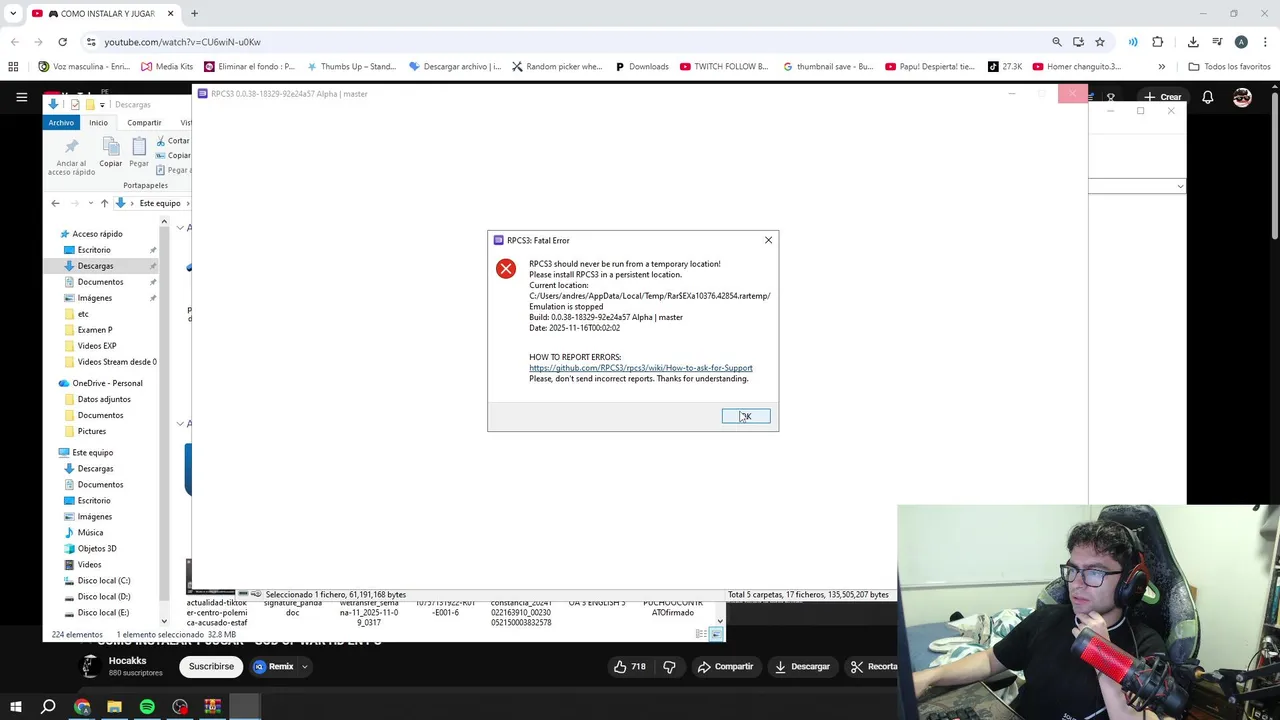Go back in Explorer navigation

pyautogui.click(x=55, y=203)
